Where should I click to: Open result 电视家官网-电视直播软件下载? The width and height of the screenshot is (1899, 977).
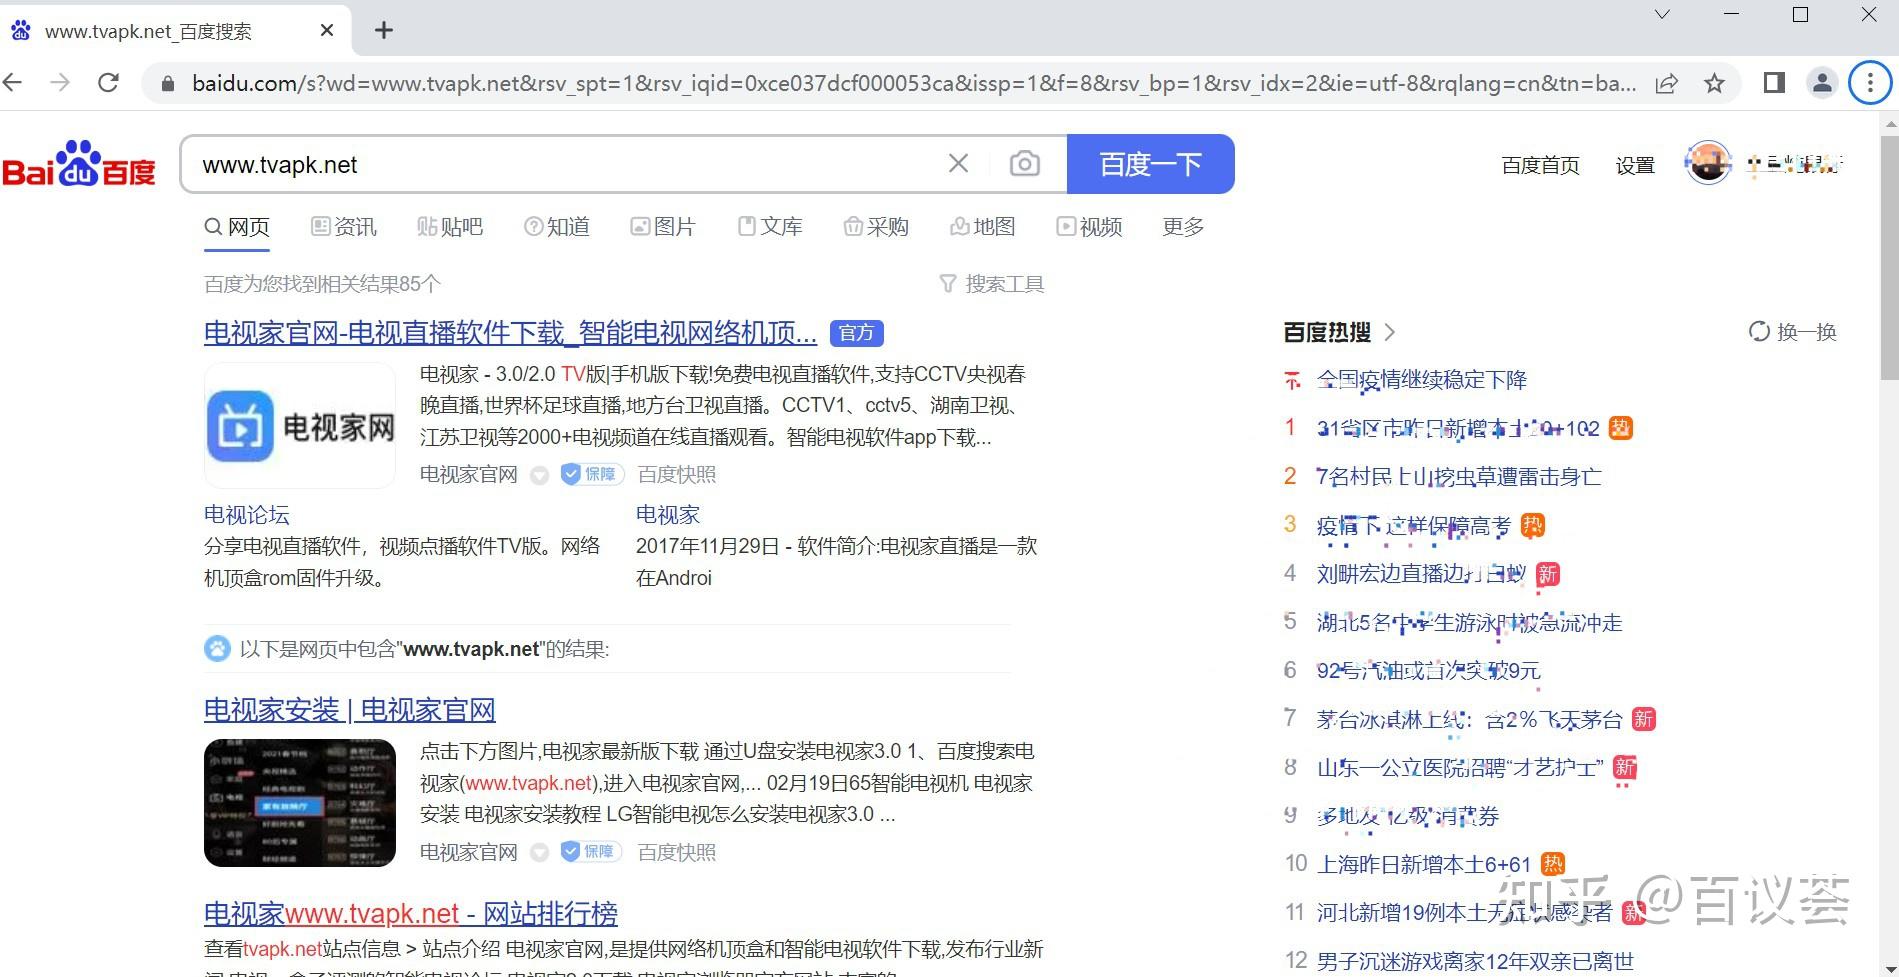tap(510, 332)
